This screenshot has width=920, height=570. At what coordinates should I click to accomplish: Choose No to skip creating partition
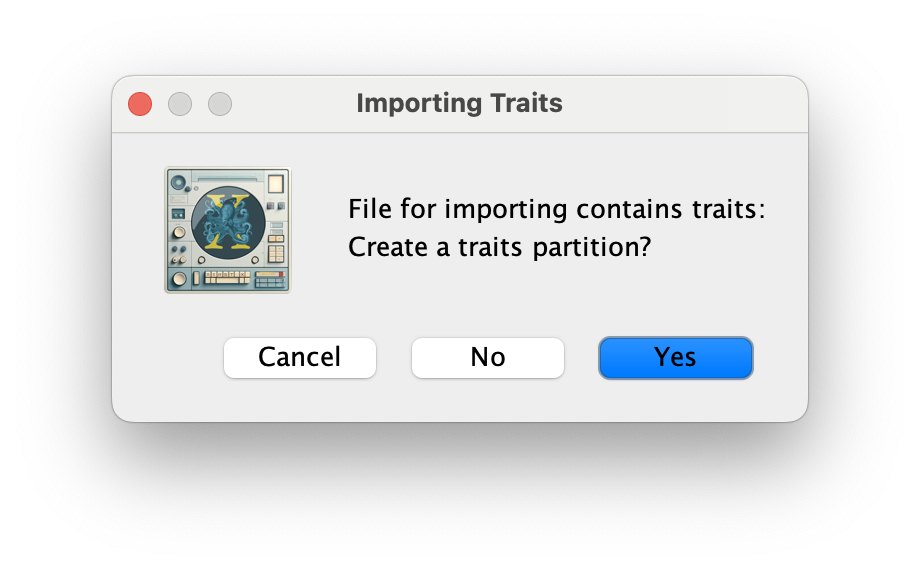pos(488,357)
